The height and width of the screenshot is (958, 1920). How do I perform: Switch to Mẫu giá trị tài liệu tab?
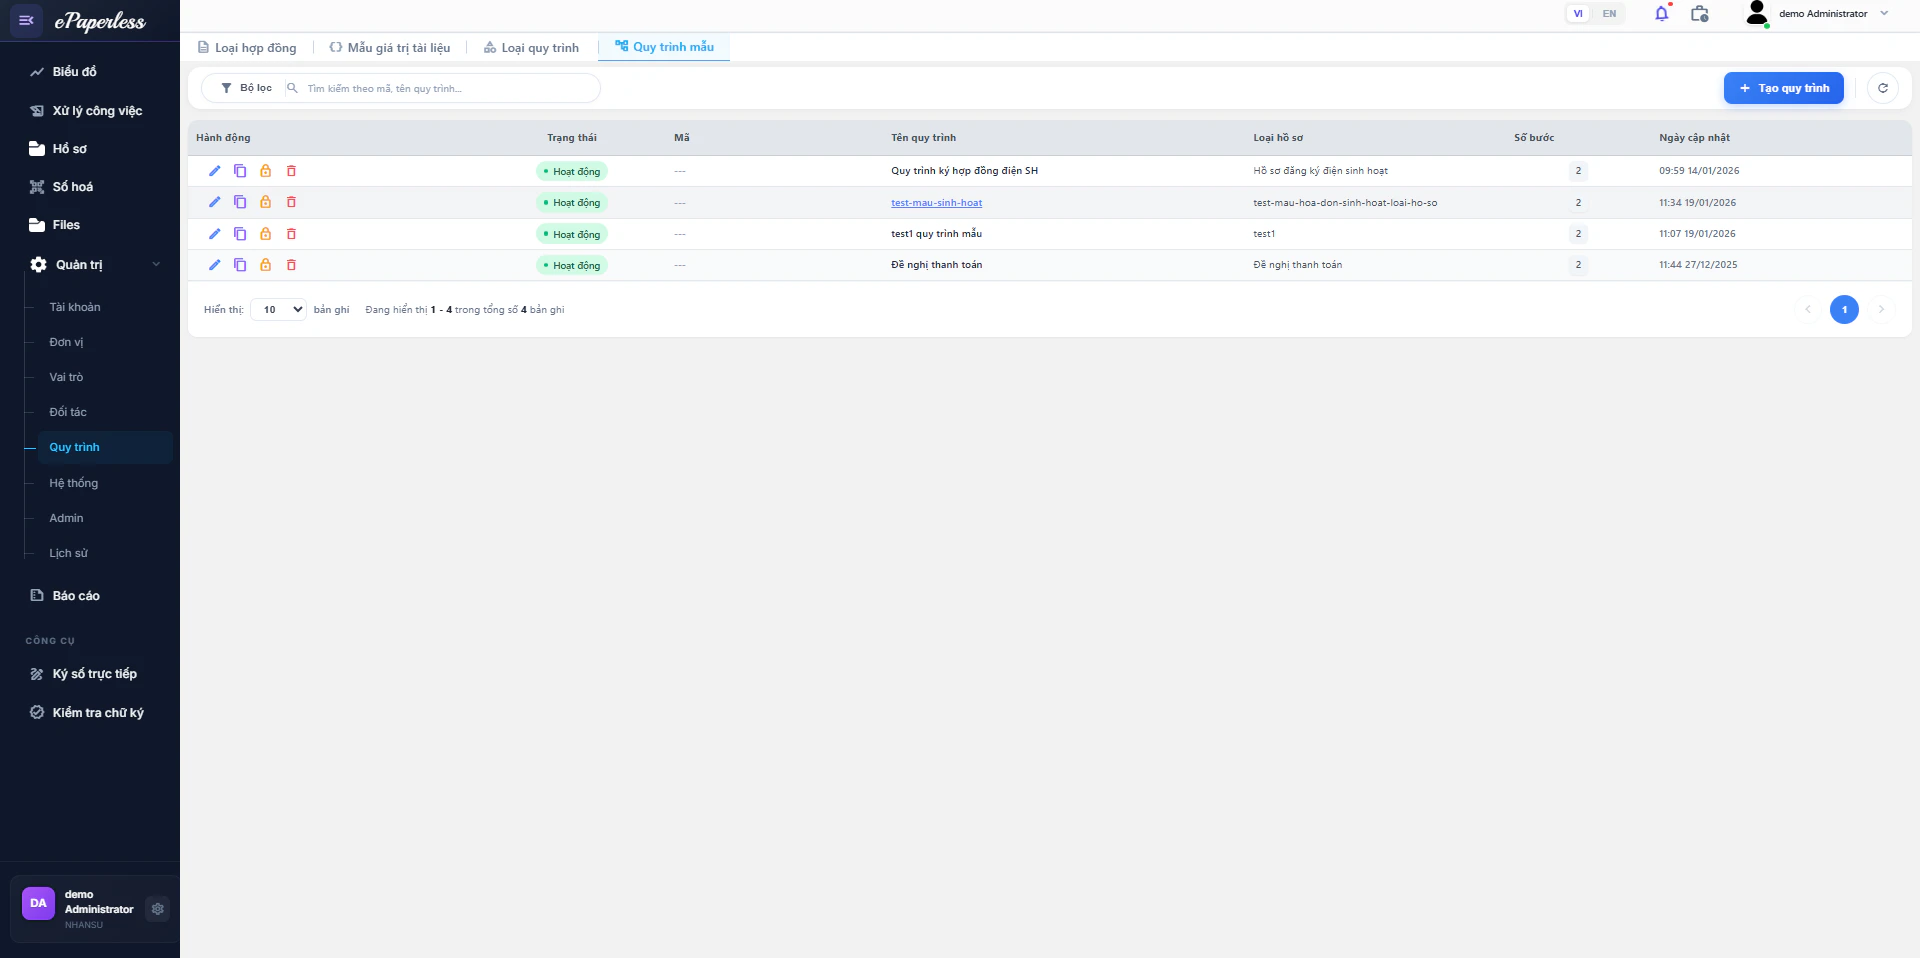pos(390,48)
